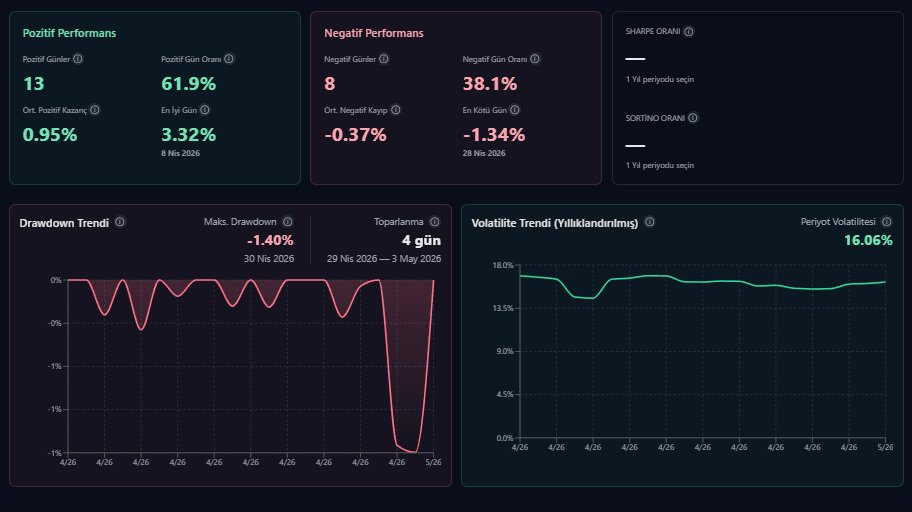
Task: Click the 28 Nis 2026 date label
Action: [x=484, y=154]
